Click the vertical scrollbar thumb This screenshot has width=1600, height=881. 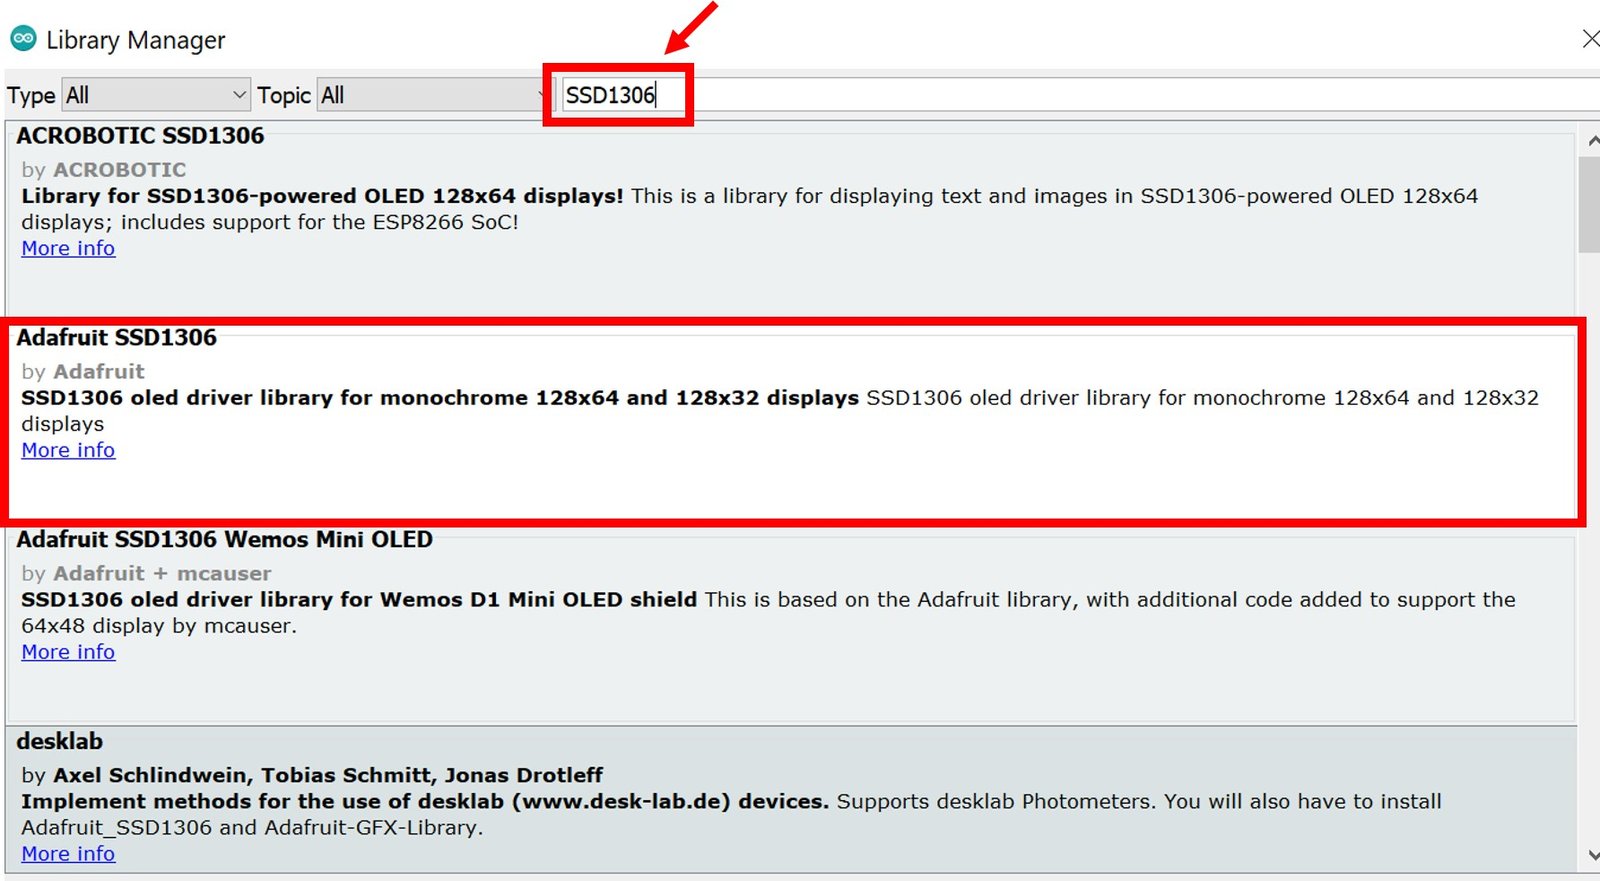(1590, 205)
